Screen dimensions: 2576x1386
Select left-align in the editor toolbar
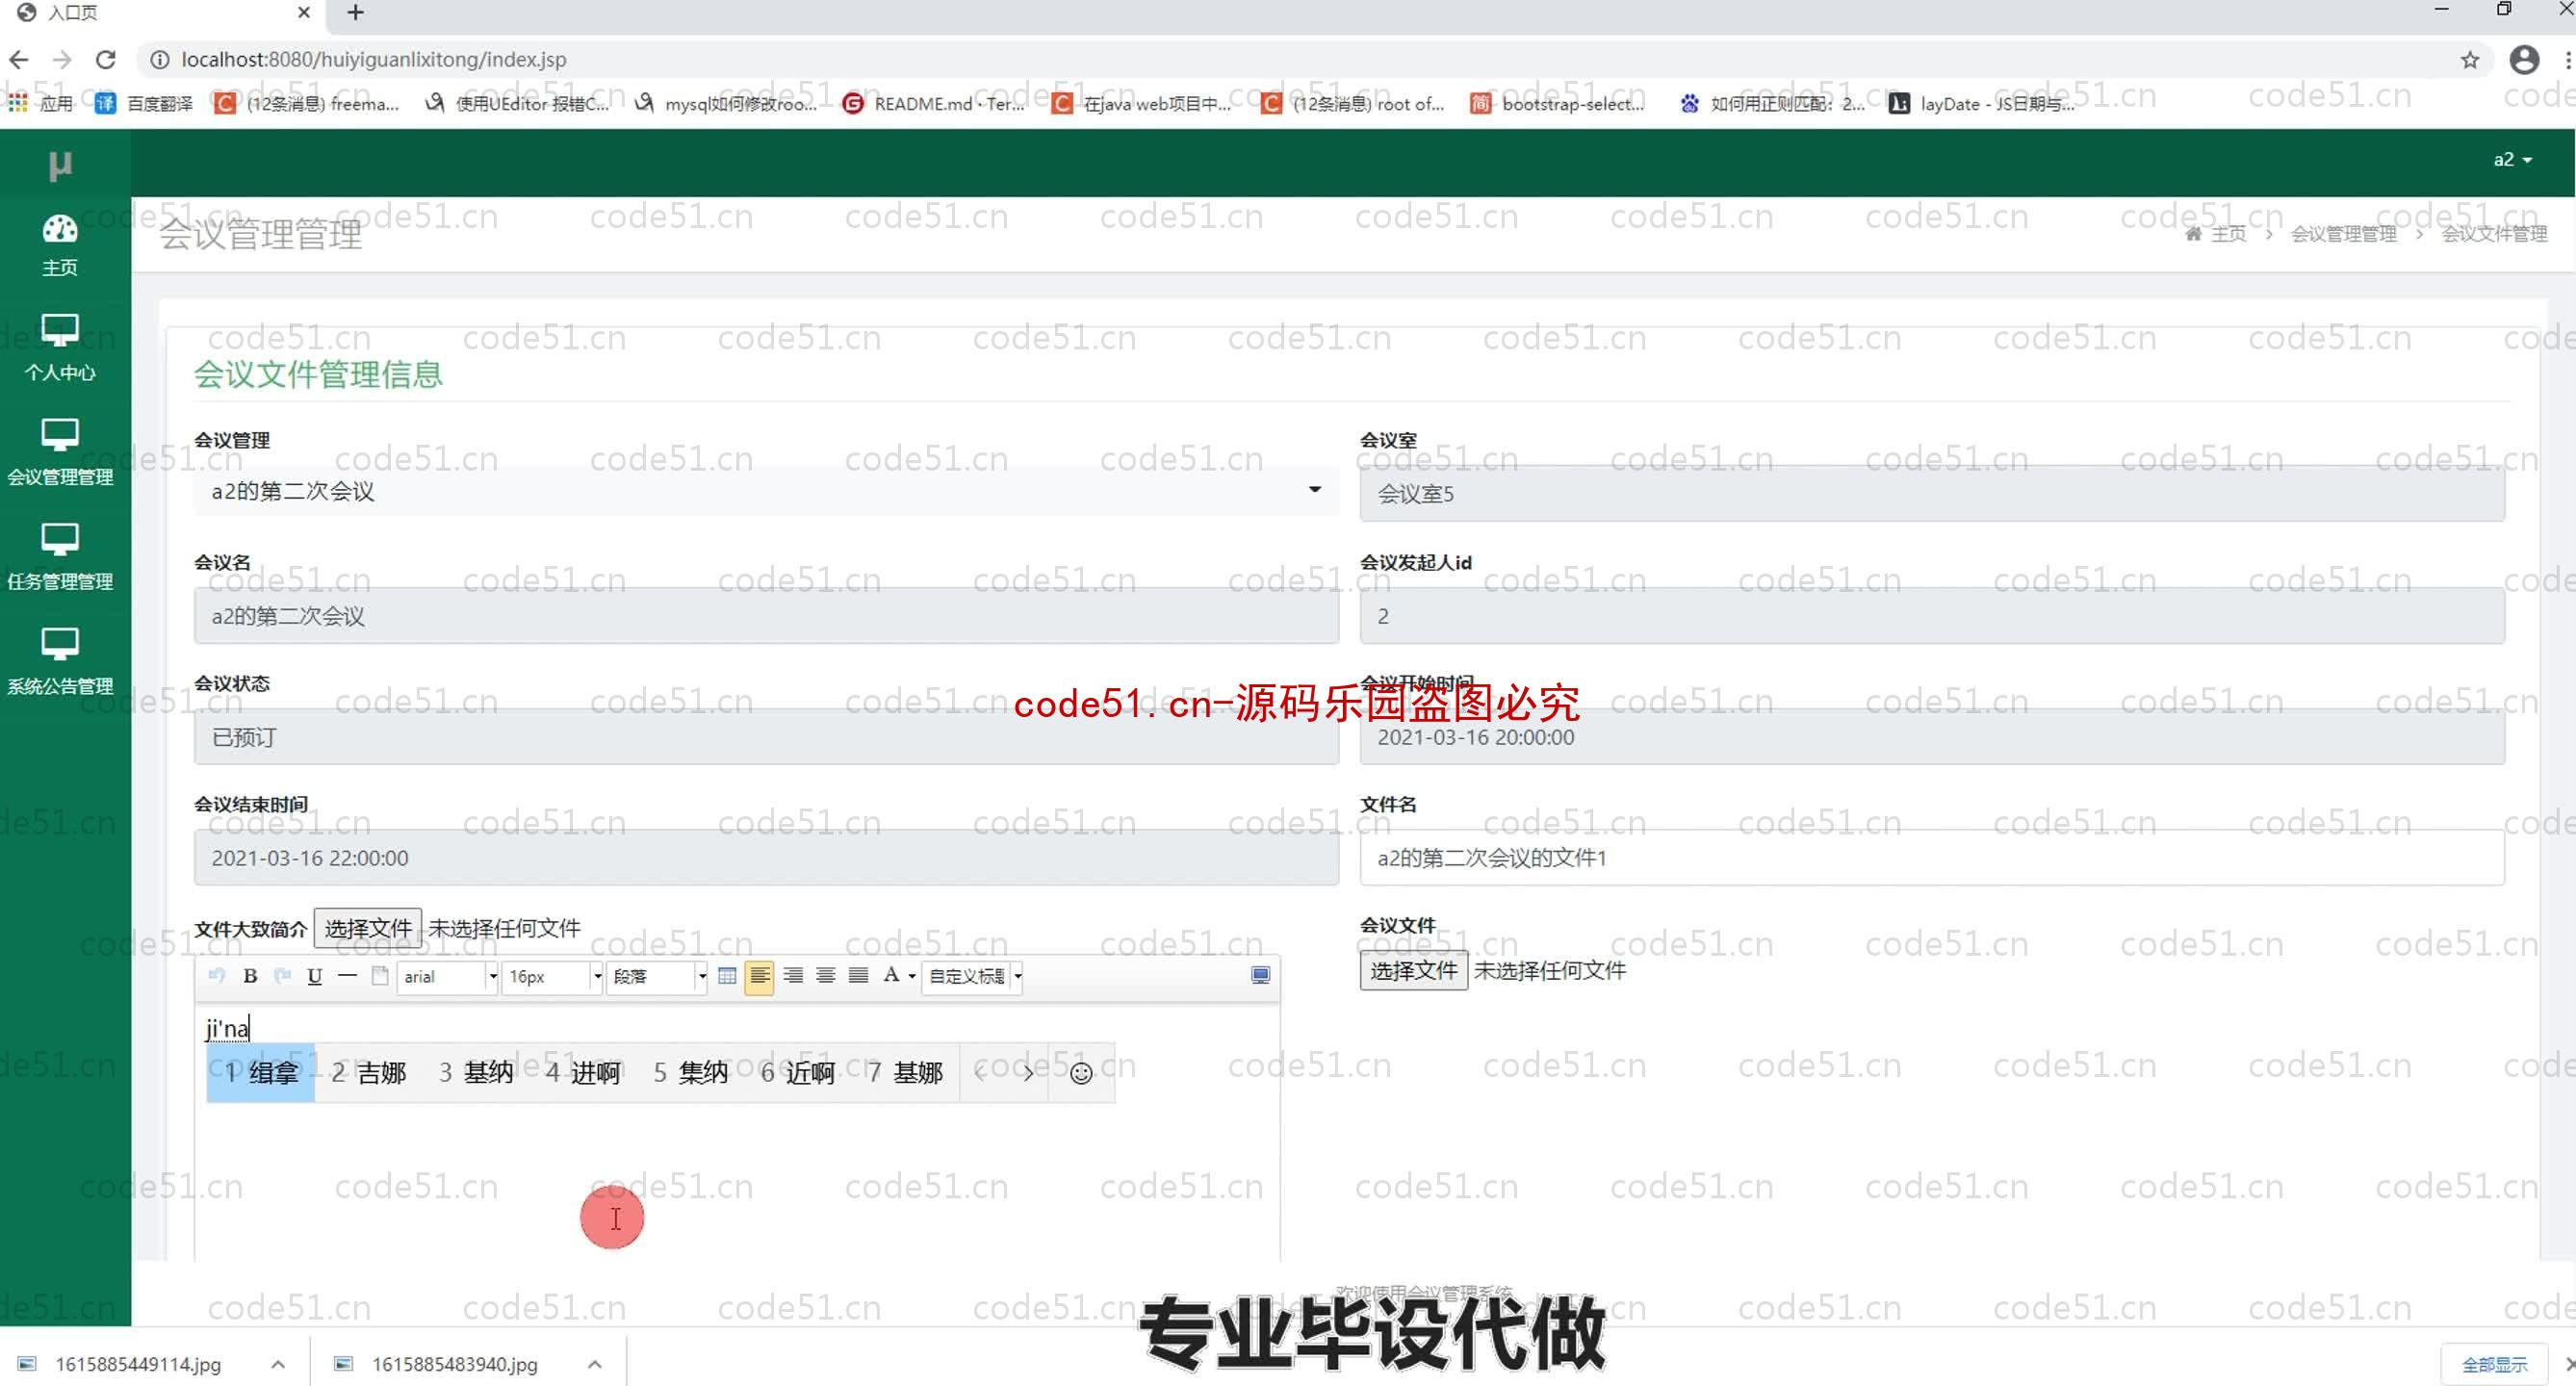click(759, 976)
